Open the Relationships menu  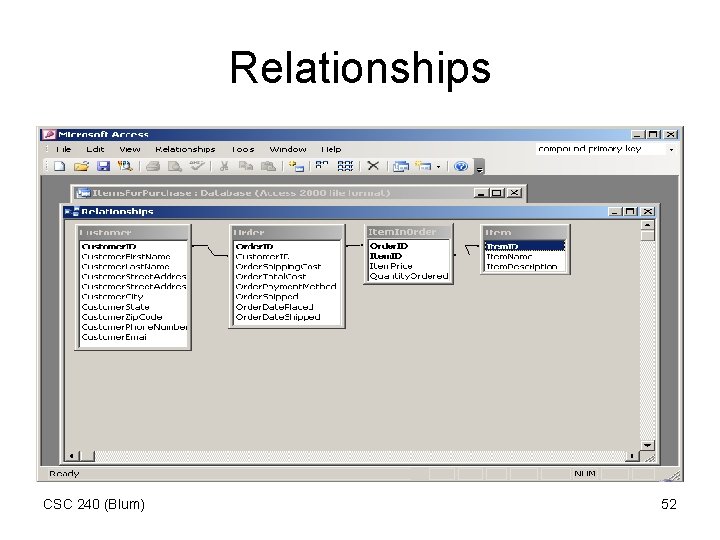point(185,149)
